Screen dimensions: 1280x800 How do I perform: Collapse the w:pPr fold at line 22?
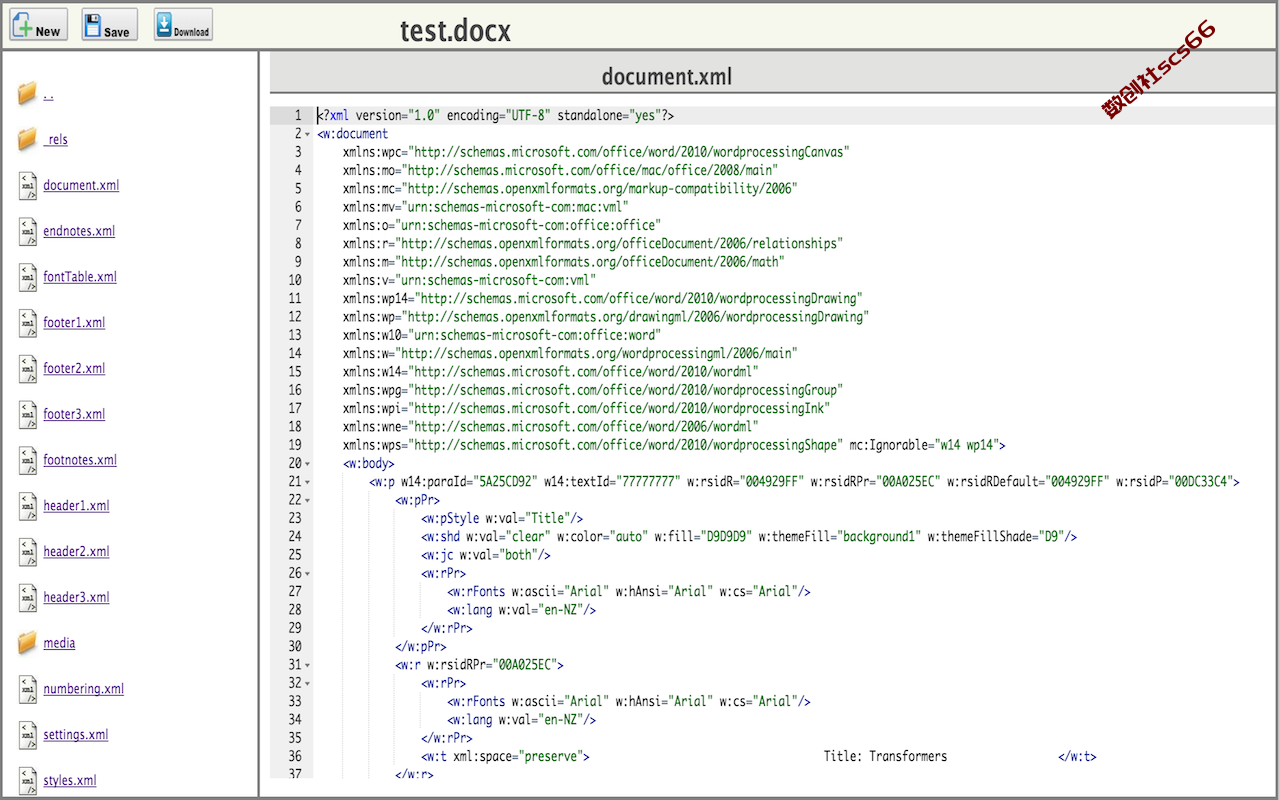(307, 500)
